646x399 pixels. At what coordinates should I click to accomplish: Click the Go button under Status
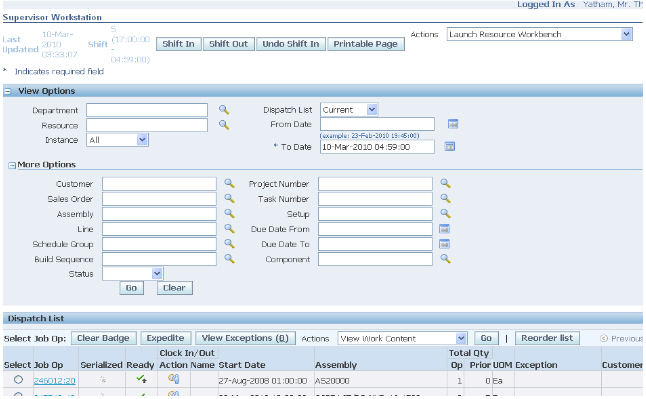coord(131,288)
